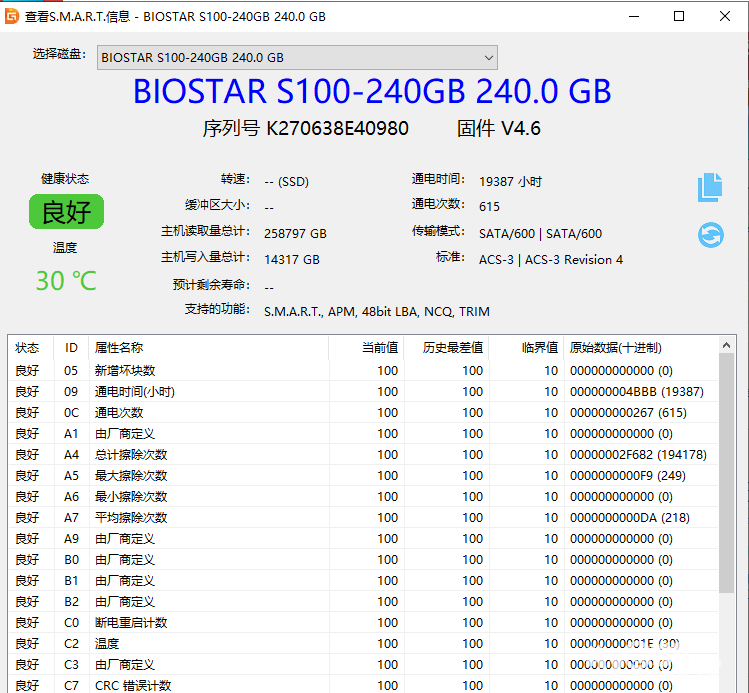Click the ID column header
The image size is (749, 693).
coord(71,347)
